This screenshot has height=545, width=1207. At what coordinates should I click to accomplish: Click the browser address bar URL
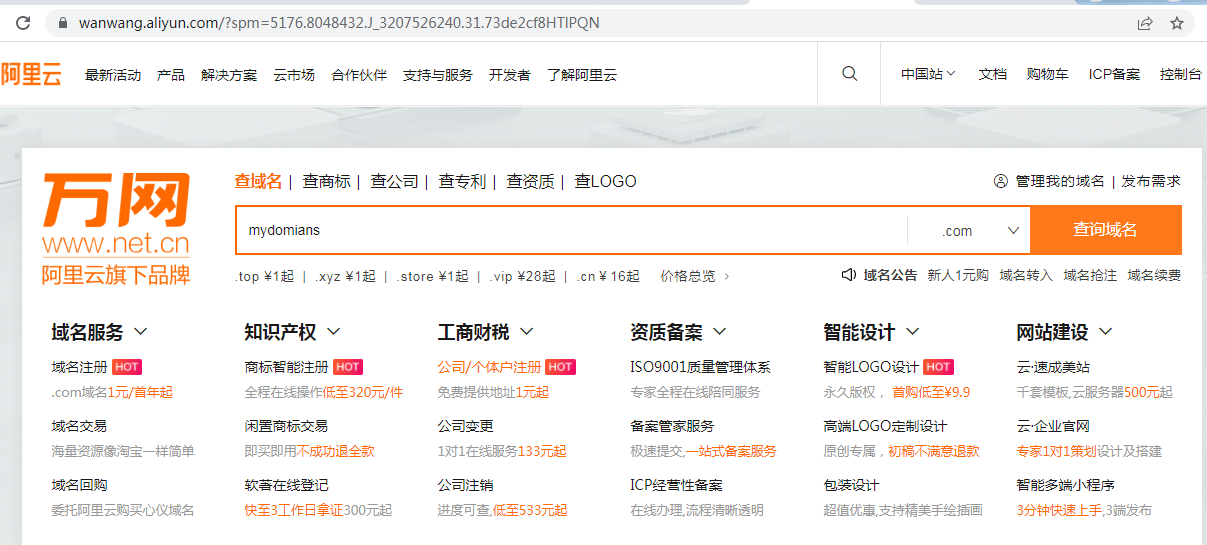click(x=339, y=22)
